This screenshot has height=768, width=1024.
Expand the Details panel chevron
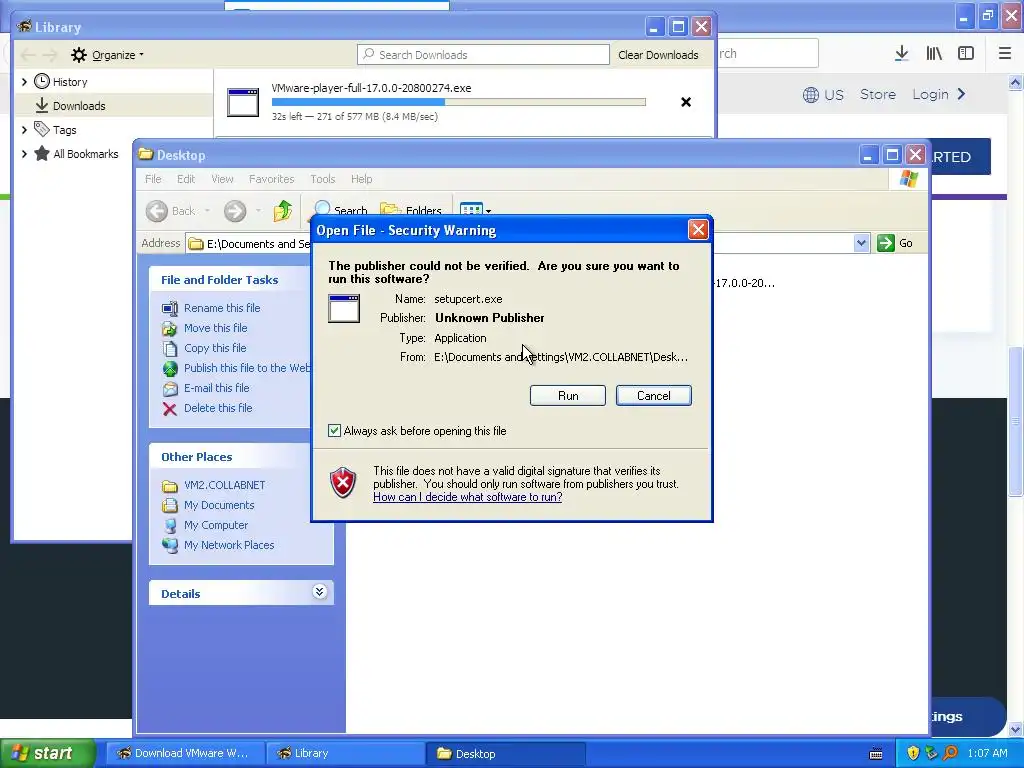click(x=319, y=592)
